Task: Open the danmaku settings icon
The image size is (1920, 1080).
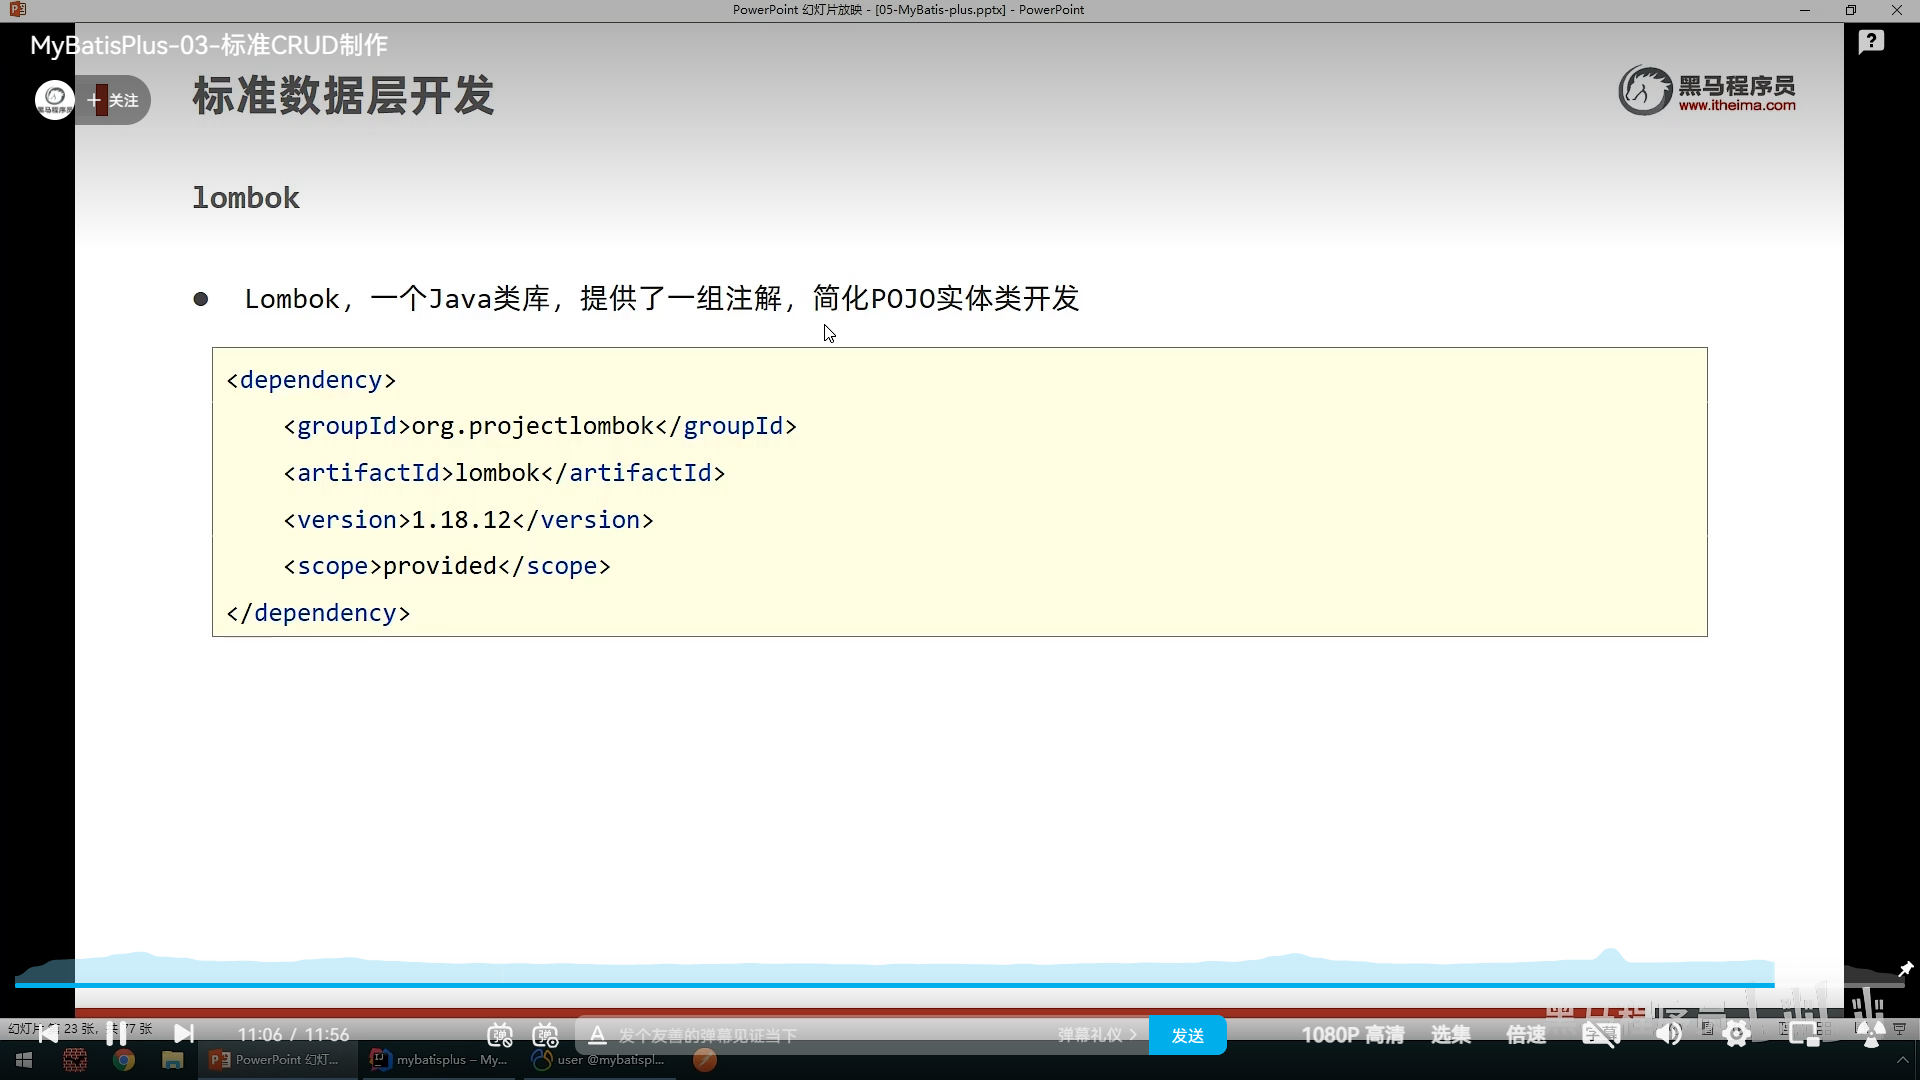Action: (x=545, y=1035)
